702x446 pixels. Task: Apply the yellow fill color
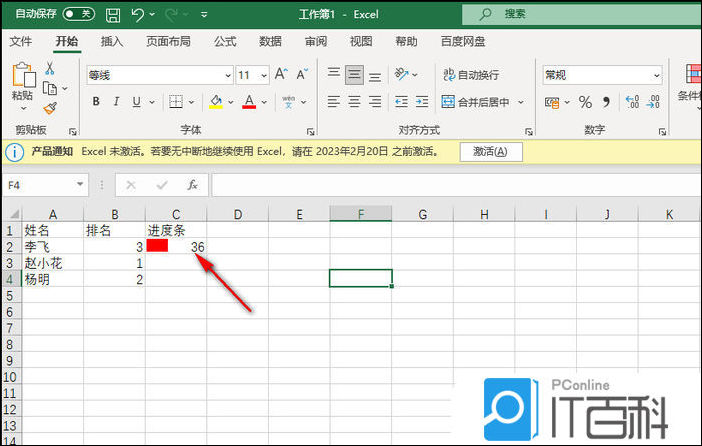pos(216,102)
